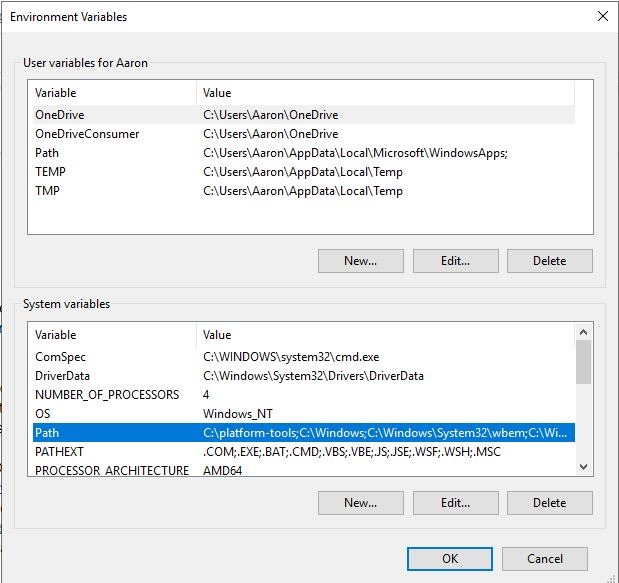Image resolution: width=619 pixels, height=583 pixels.
Task: Click the Drivers\DriverData value
Action: [x=313, y=376]
